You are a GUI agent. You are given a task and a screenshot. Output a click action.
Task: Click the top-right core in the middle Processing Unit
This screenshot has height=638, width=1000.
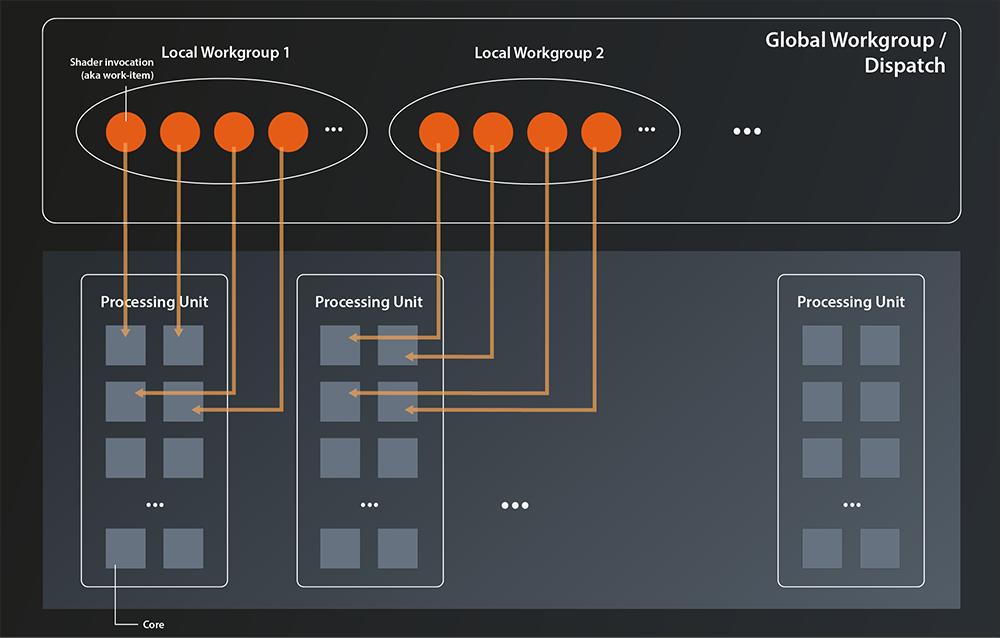pos(397,346)
